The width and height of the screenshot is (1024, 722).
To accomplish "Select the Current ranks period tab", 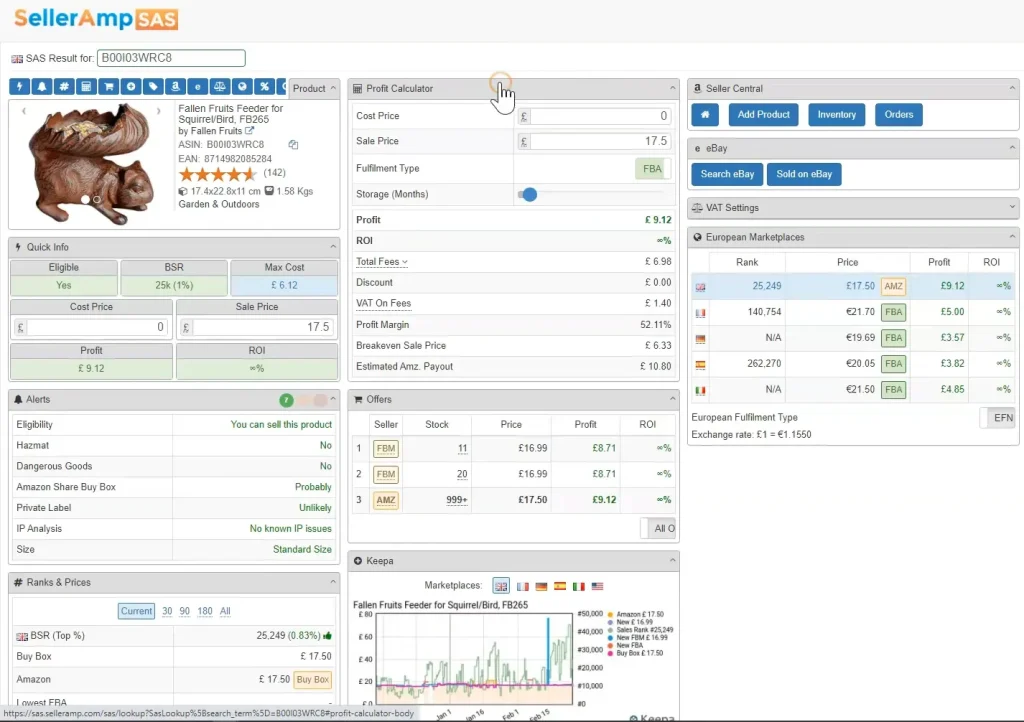I will click(x=136, y=611).
